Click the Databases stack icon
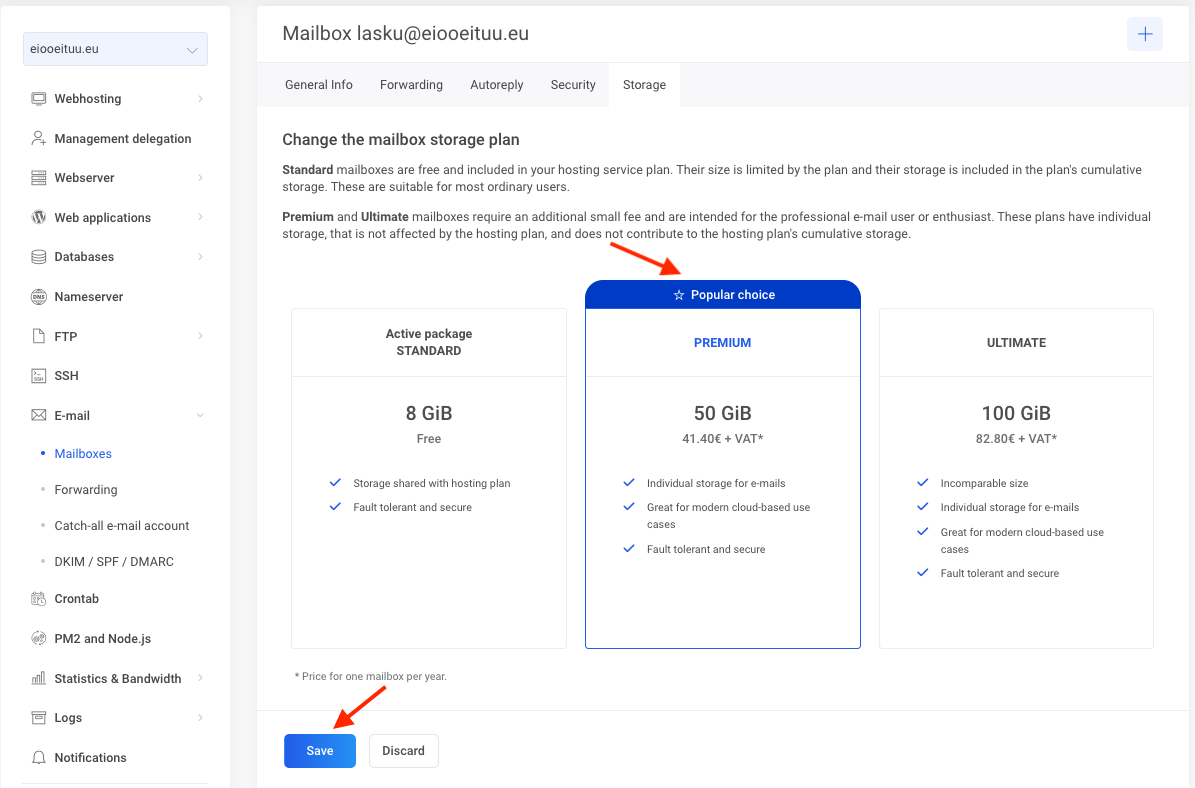 (39, 257)
